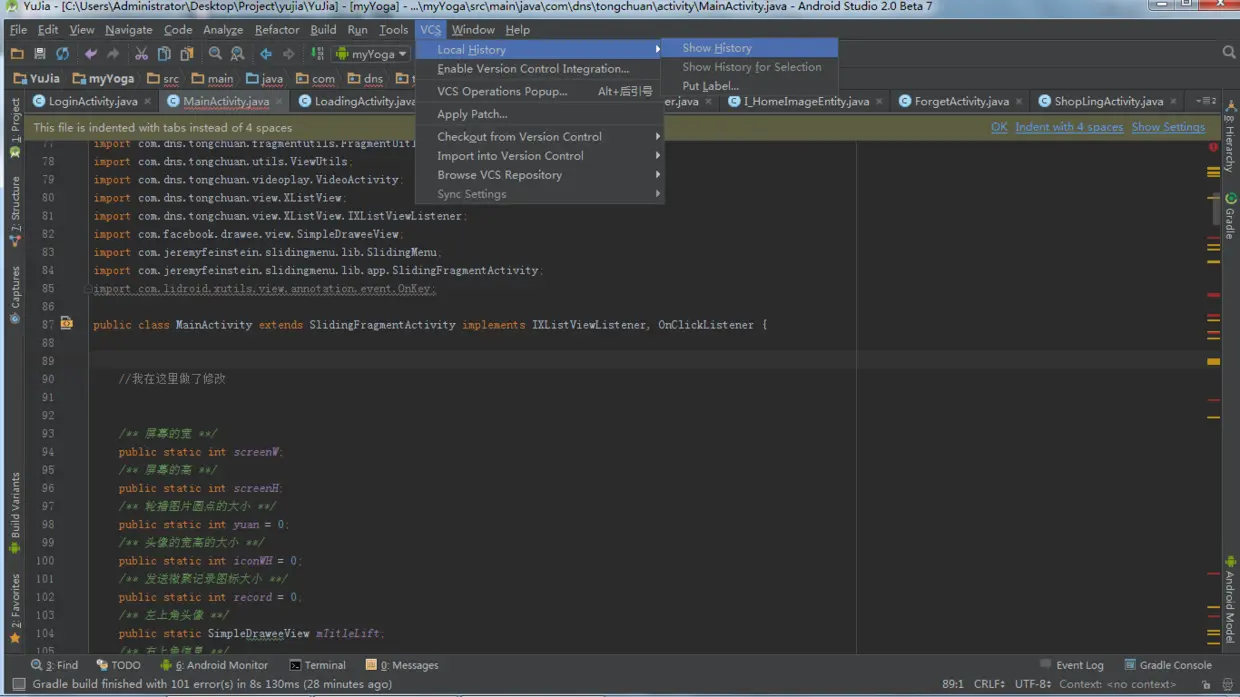Toggle tool window bars icon in status bar

point(18,685)
